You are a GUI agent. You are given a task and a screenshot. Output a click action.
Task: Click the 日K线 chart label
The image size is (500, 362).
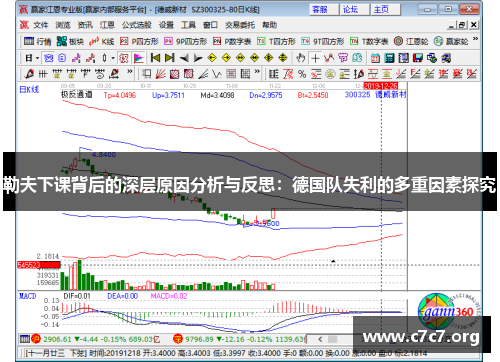[29, 89]
